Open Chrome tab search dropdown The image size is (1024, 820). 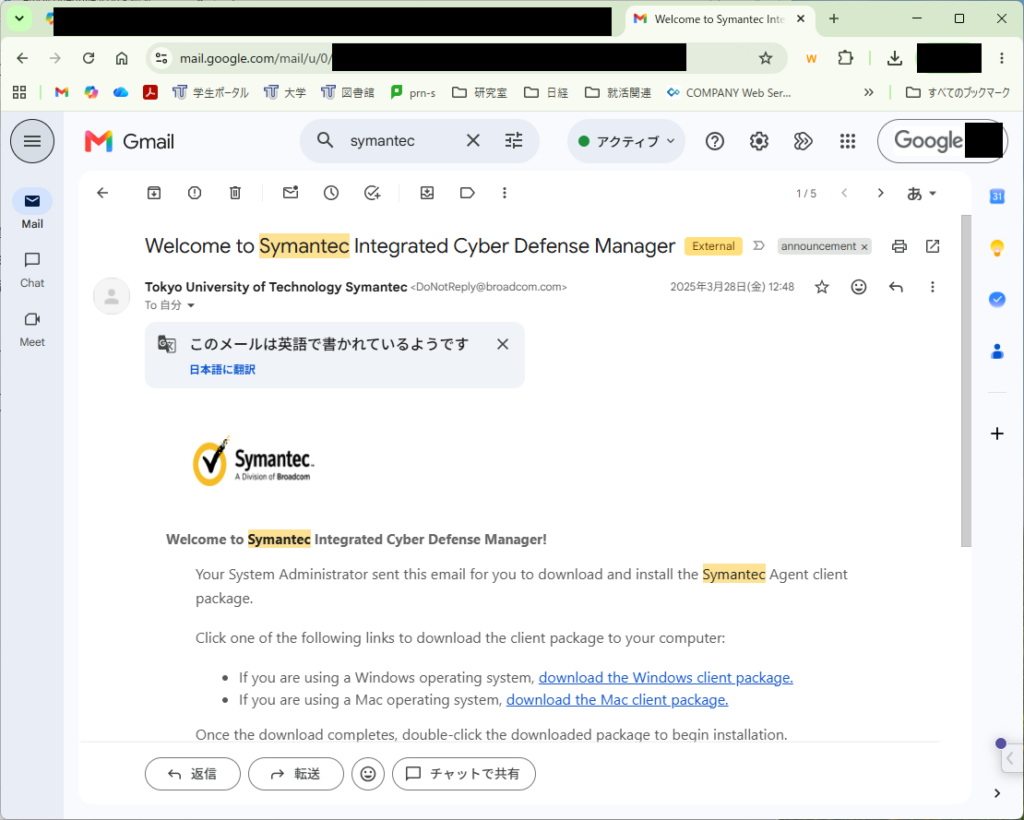tap(19, 19)
